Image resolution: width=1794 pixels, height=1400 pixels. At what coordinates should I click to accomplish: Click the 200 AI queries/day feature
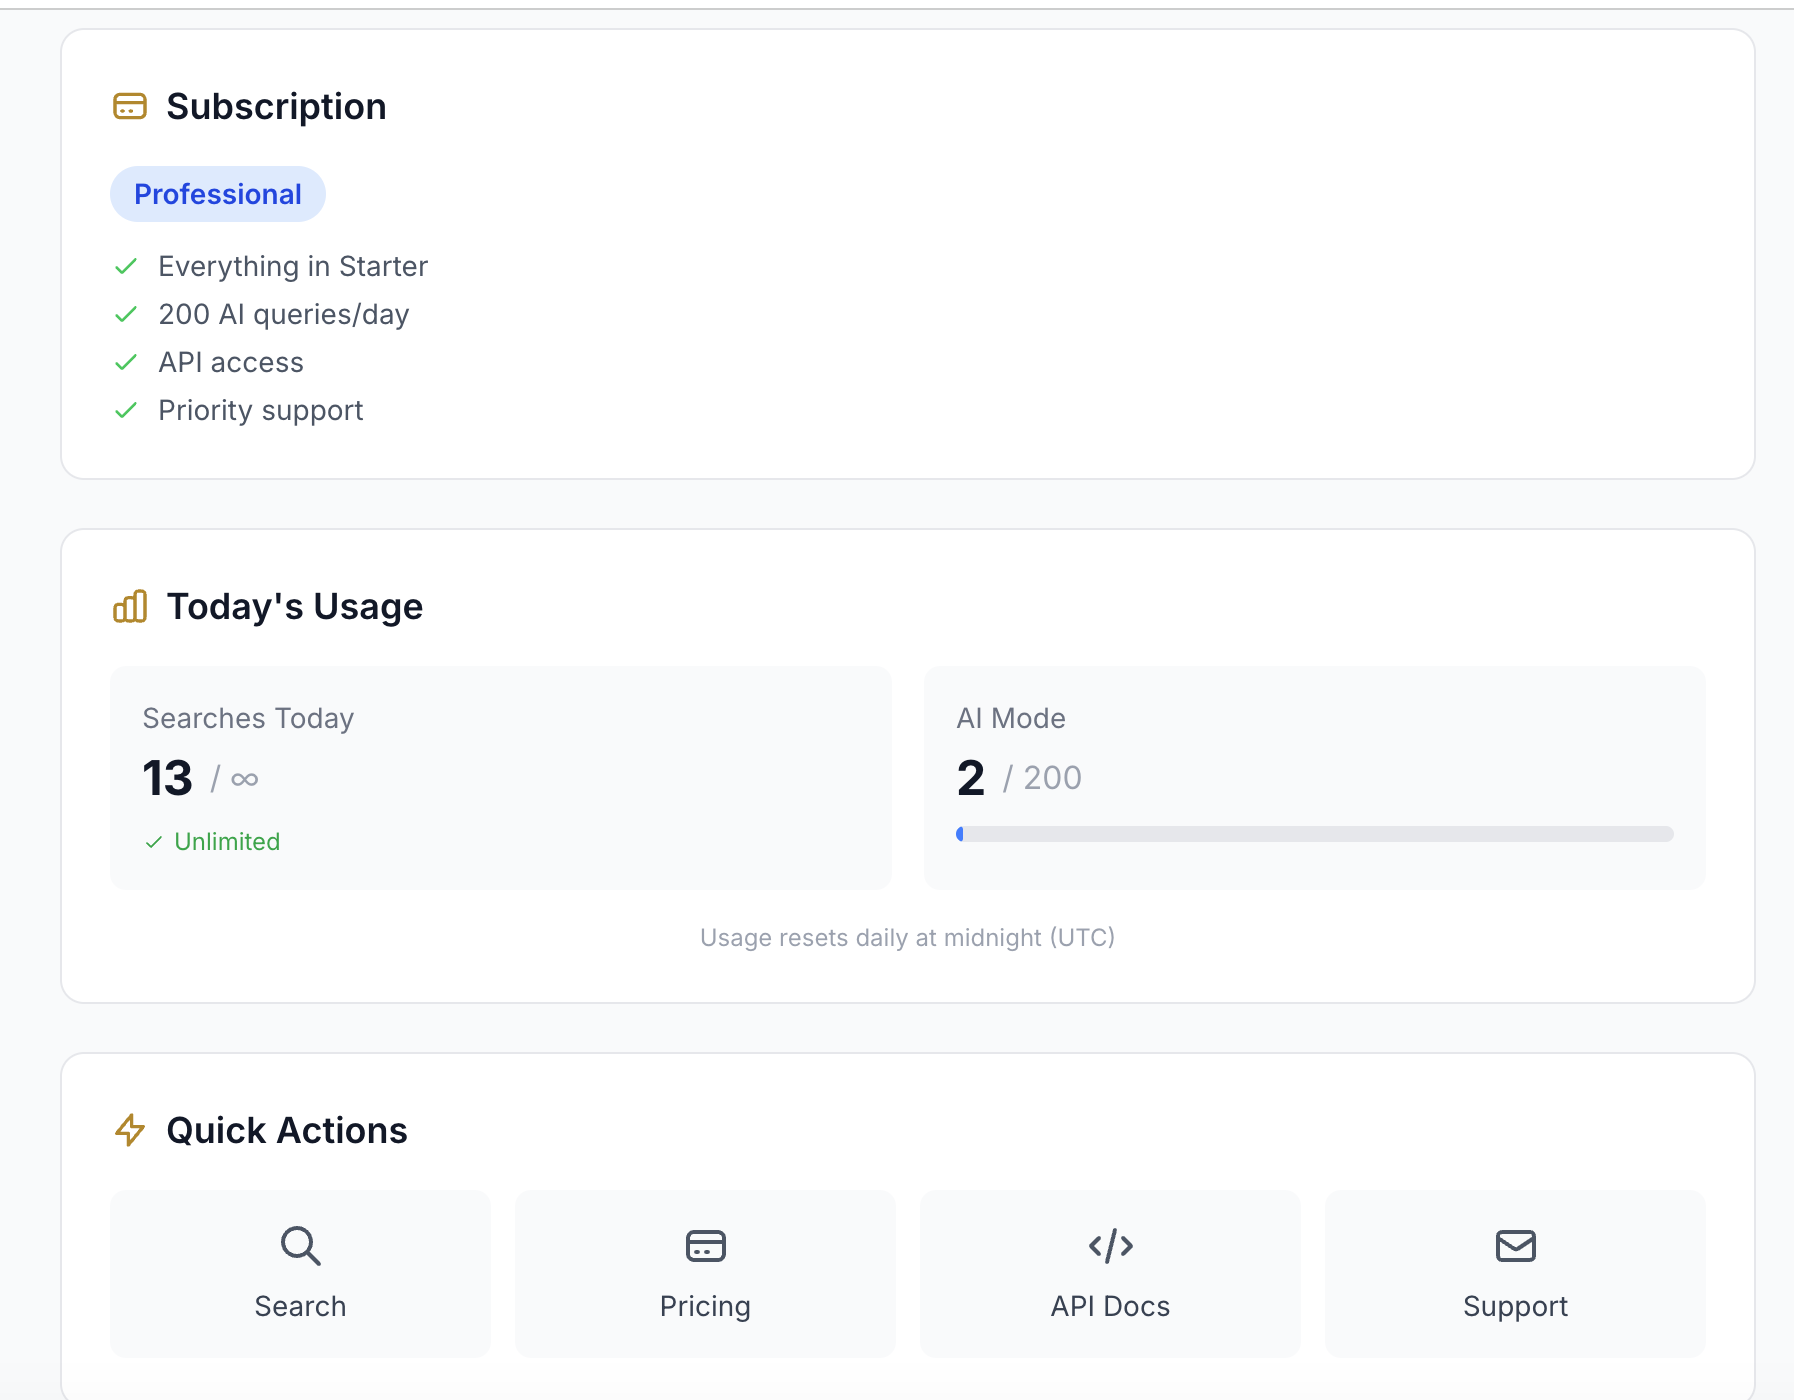284,314
